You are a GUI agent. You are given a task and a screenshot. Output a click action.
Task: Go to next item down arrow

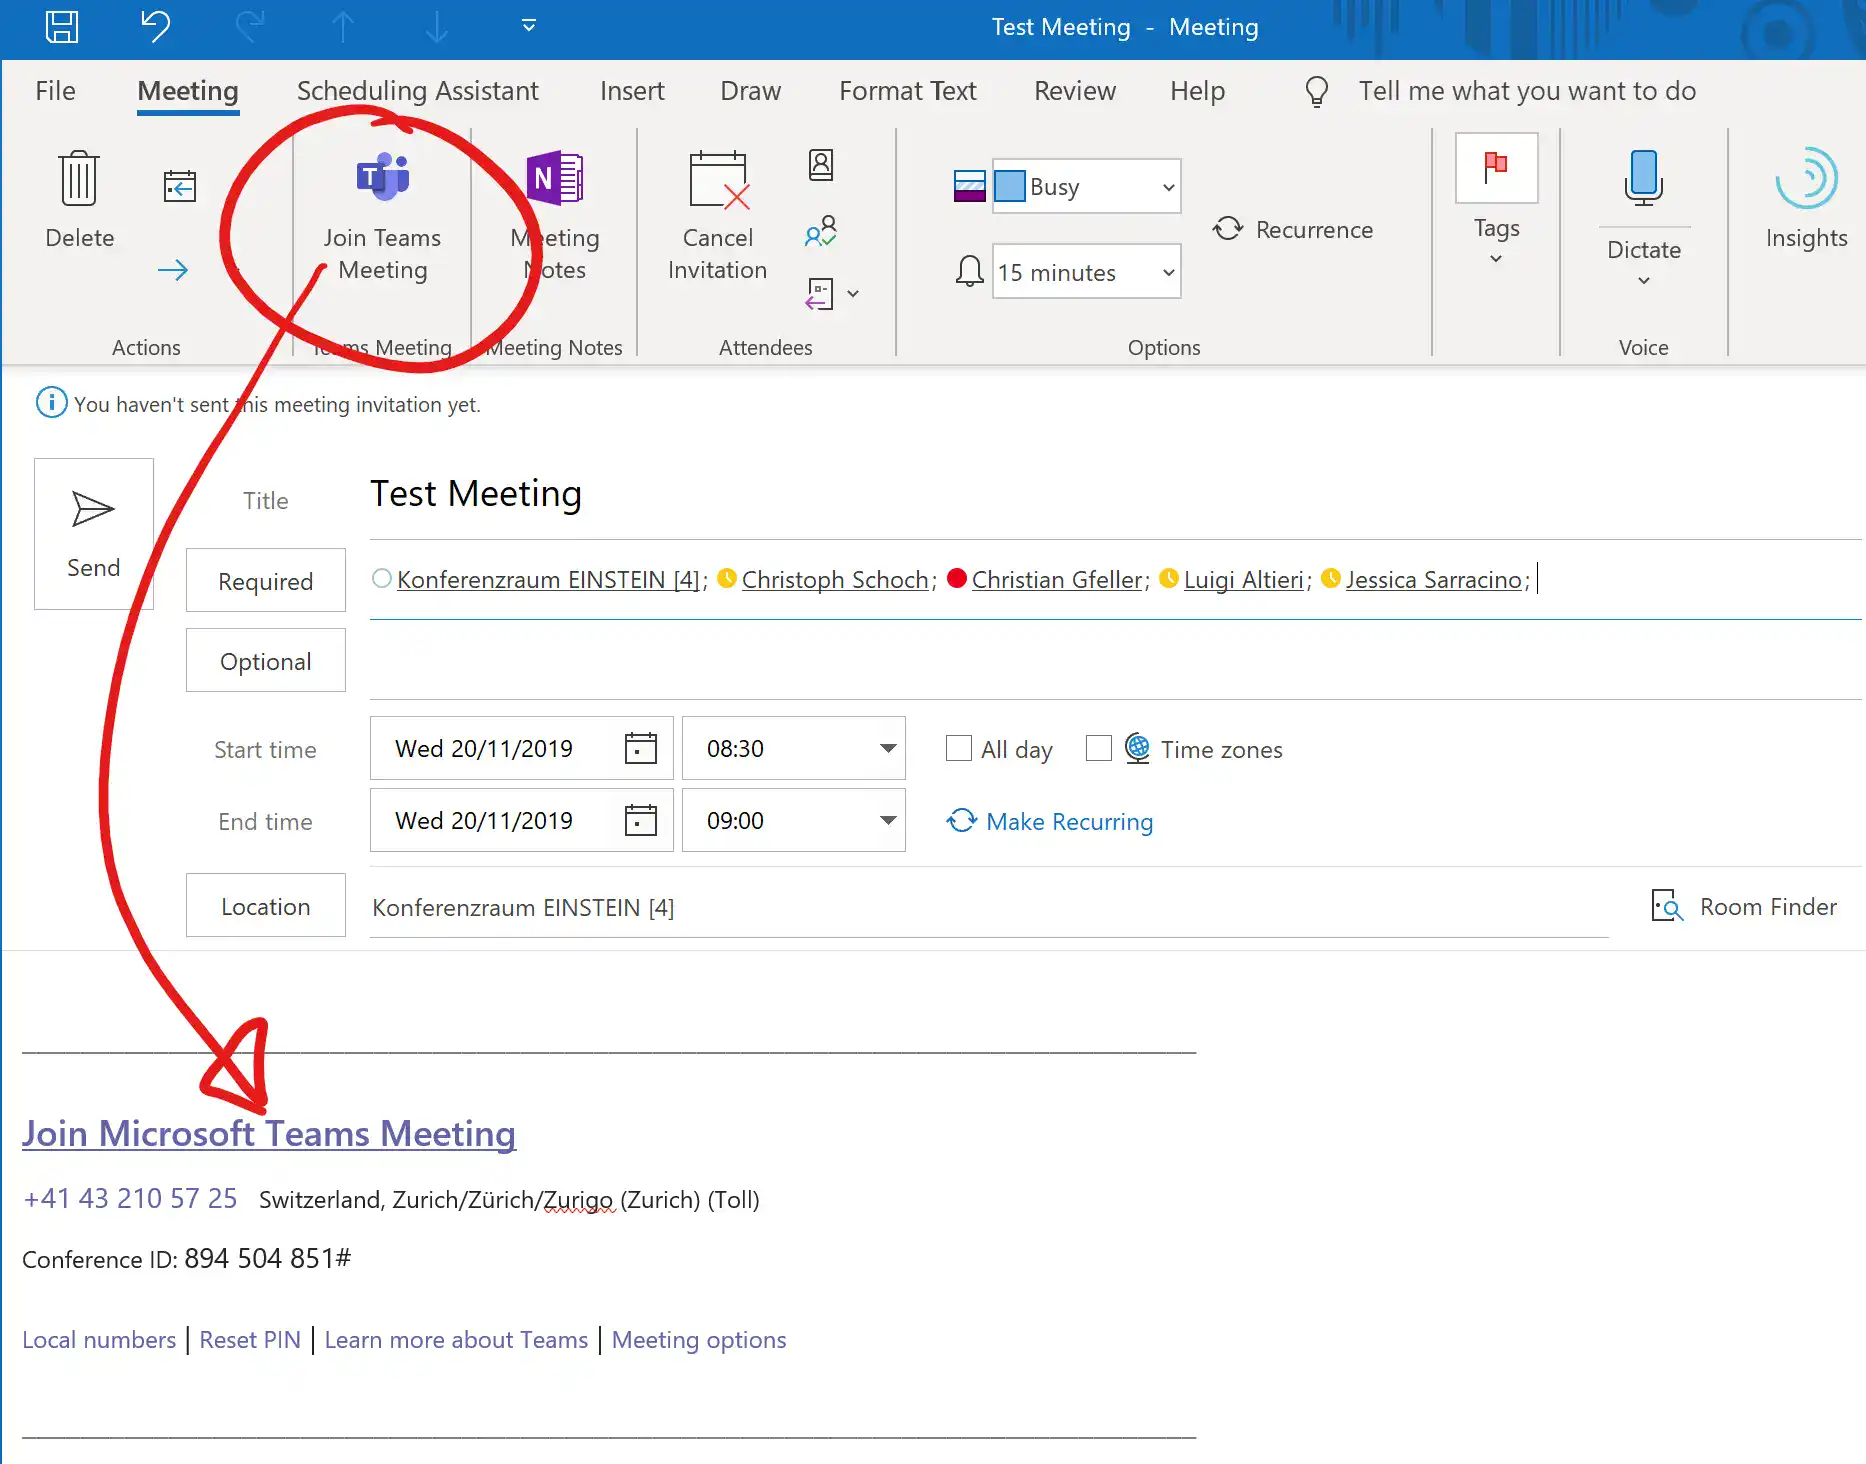click(x=436, y=27)
